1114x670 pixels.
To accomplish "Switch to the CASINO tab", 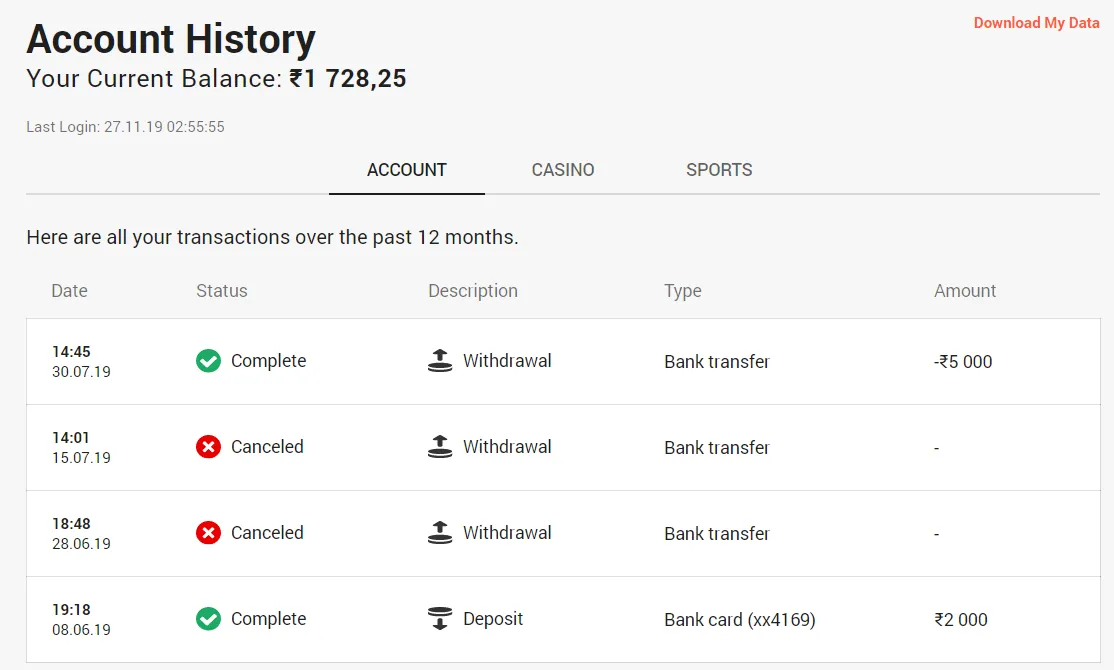I will (563, 170).
